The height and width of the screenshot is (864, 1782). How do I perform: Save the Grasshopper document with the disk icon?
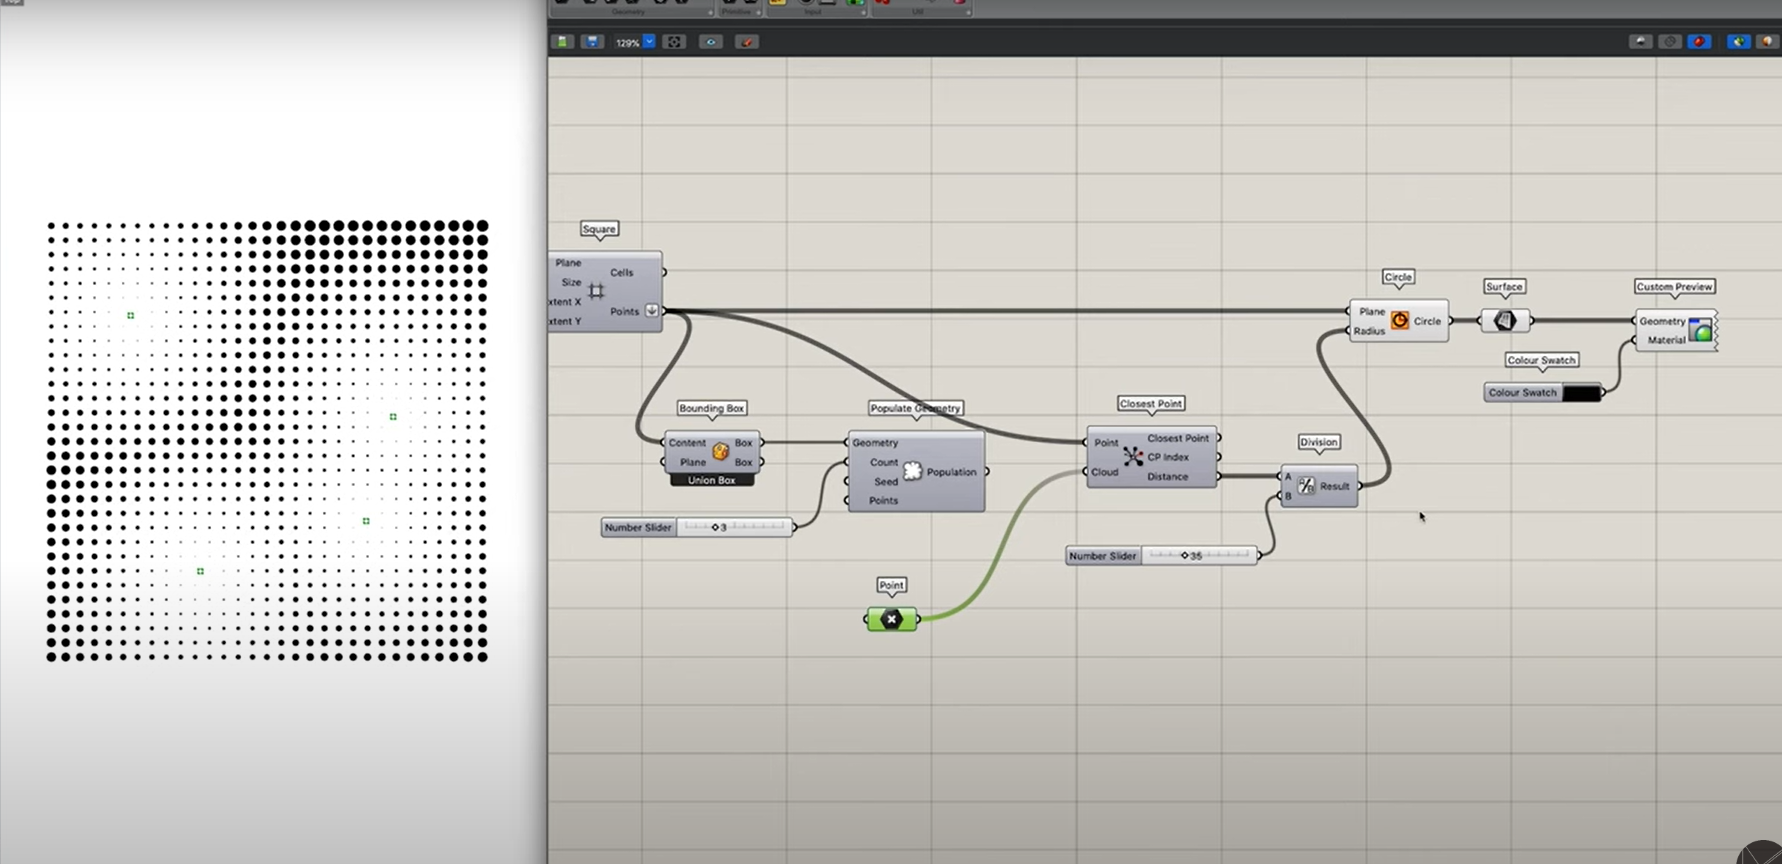pos(593,42)
